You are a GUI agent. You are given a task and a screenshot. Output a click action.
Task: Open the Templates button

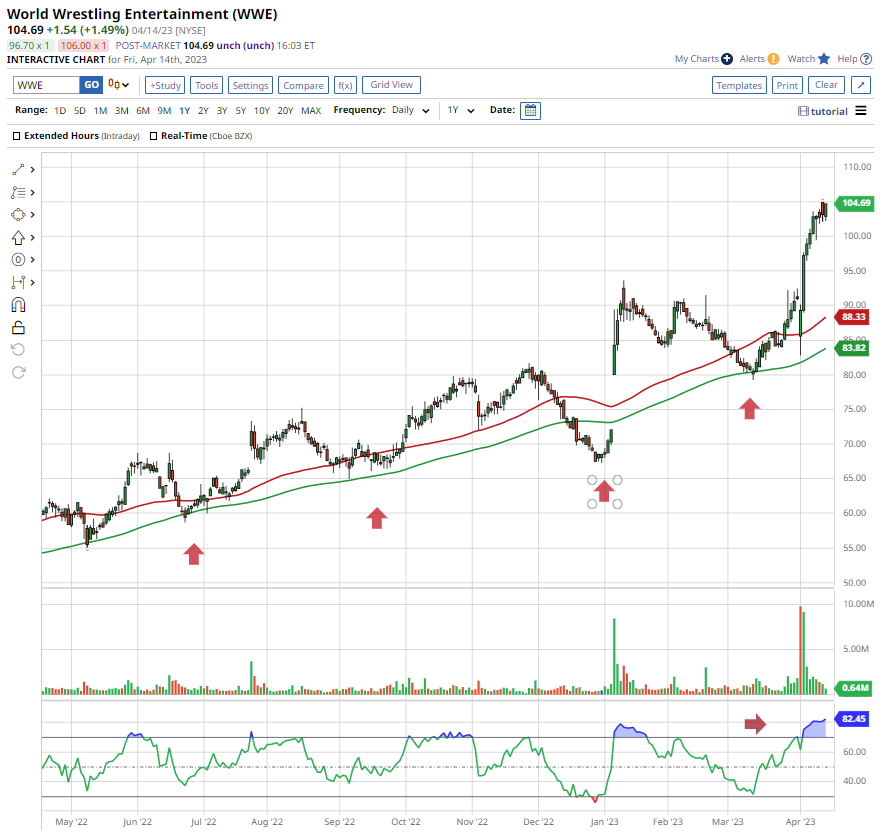(739, 85)
